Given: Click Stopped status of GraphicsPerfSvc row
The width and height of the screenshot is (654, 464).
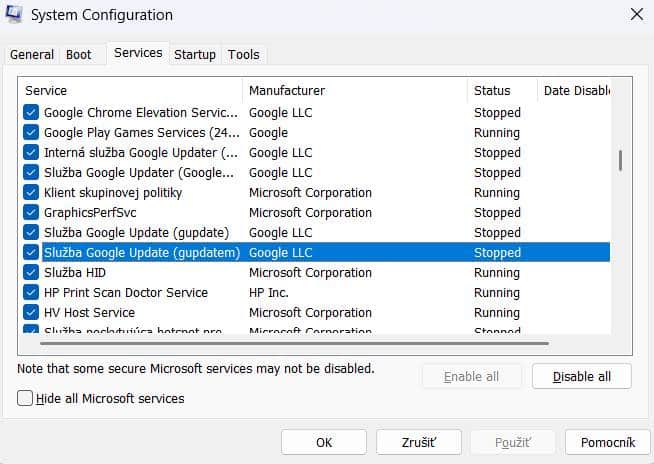Looking at the screenshot, I should click(497, 213).
